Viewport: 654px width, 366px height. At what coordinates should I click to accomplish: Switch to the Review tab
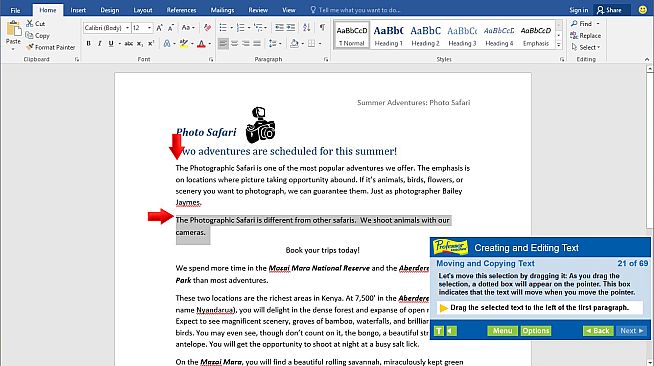[x=258, y=10]
